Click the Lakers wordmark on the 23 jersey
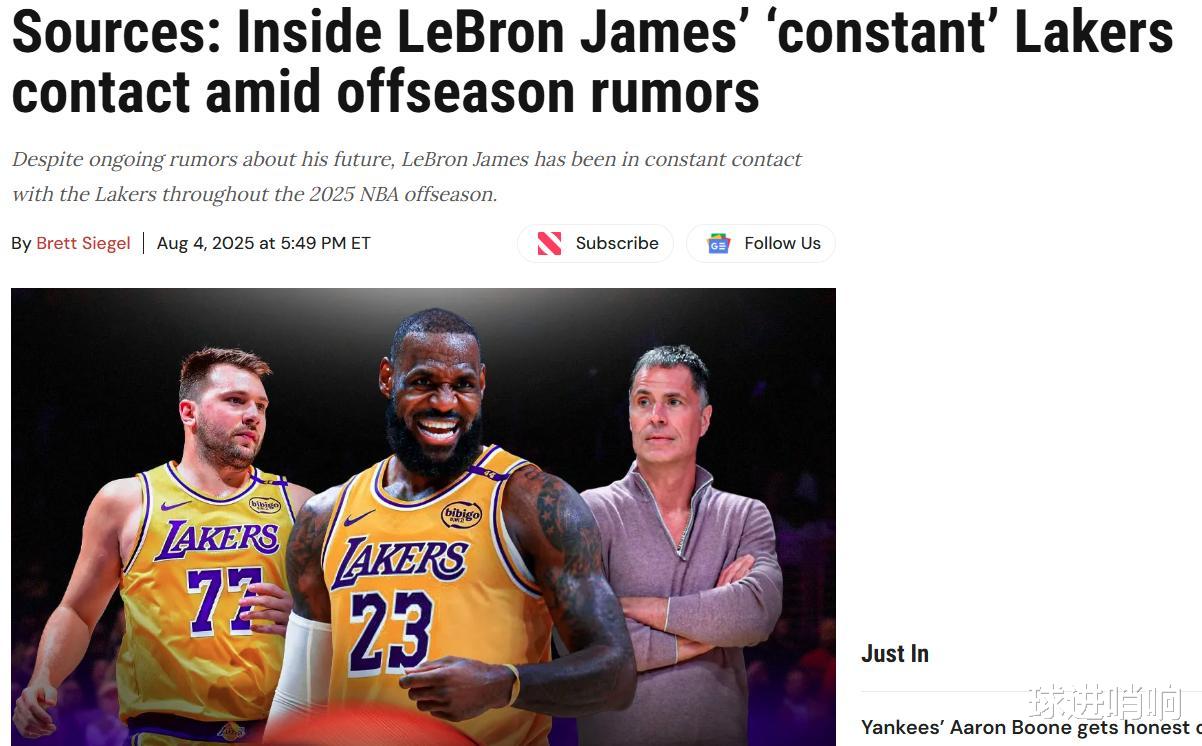Screen dimensions: 1202x746 click(x=399, y=562)
